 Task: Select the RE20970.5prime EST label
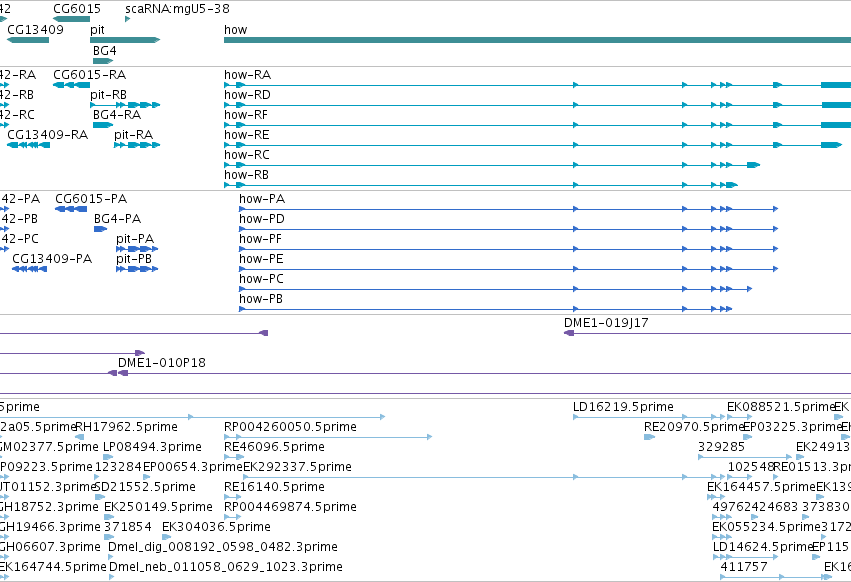pos(694,427)
